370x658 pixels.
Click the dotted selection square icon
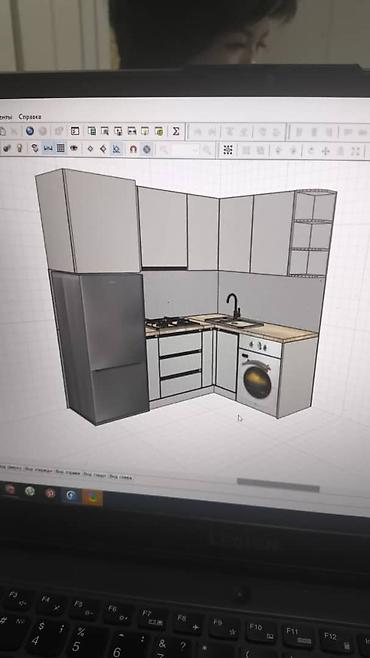228,150
